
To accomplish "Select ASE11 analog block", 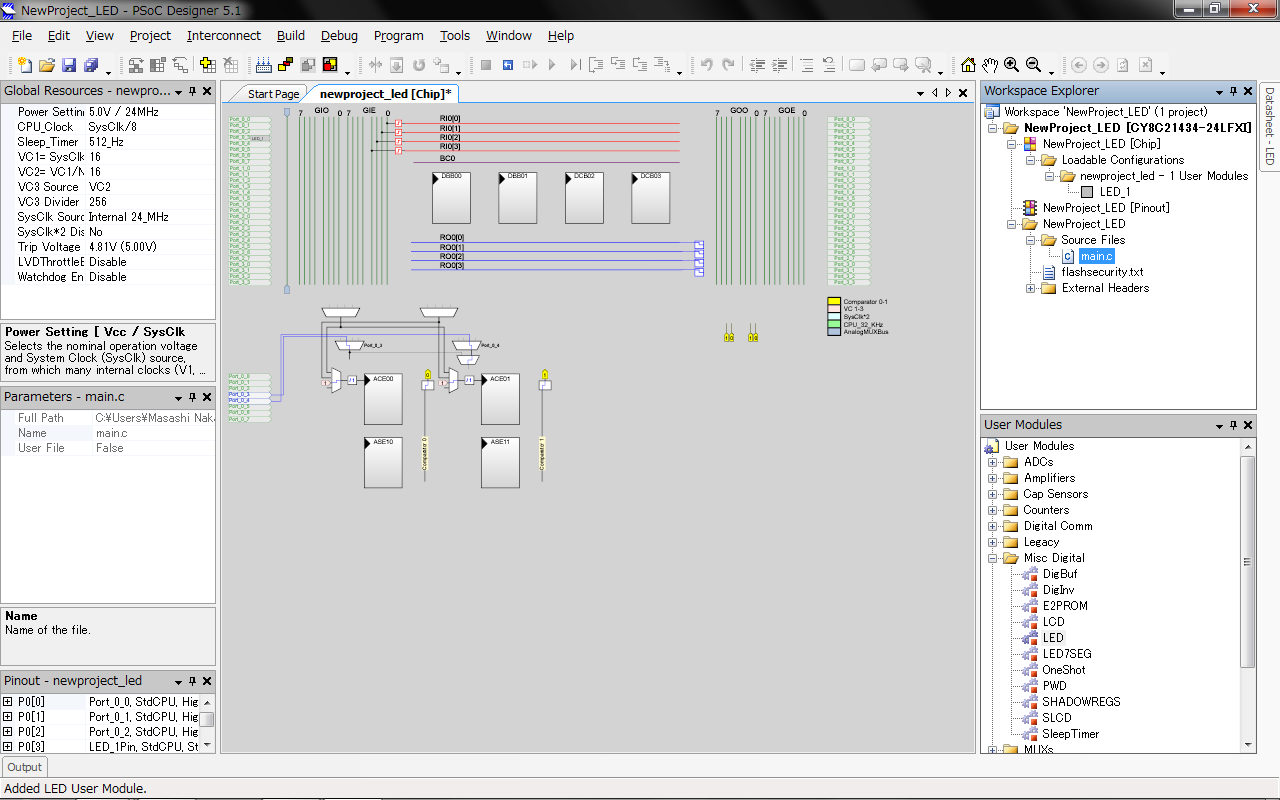I will (x=500, y=462).
